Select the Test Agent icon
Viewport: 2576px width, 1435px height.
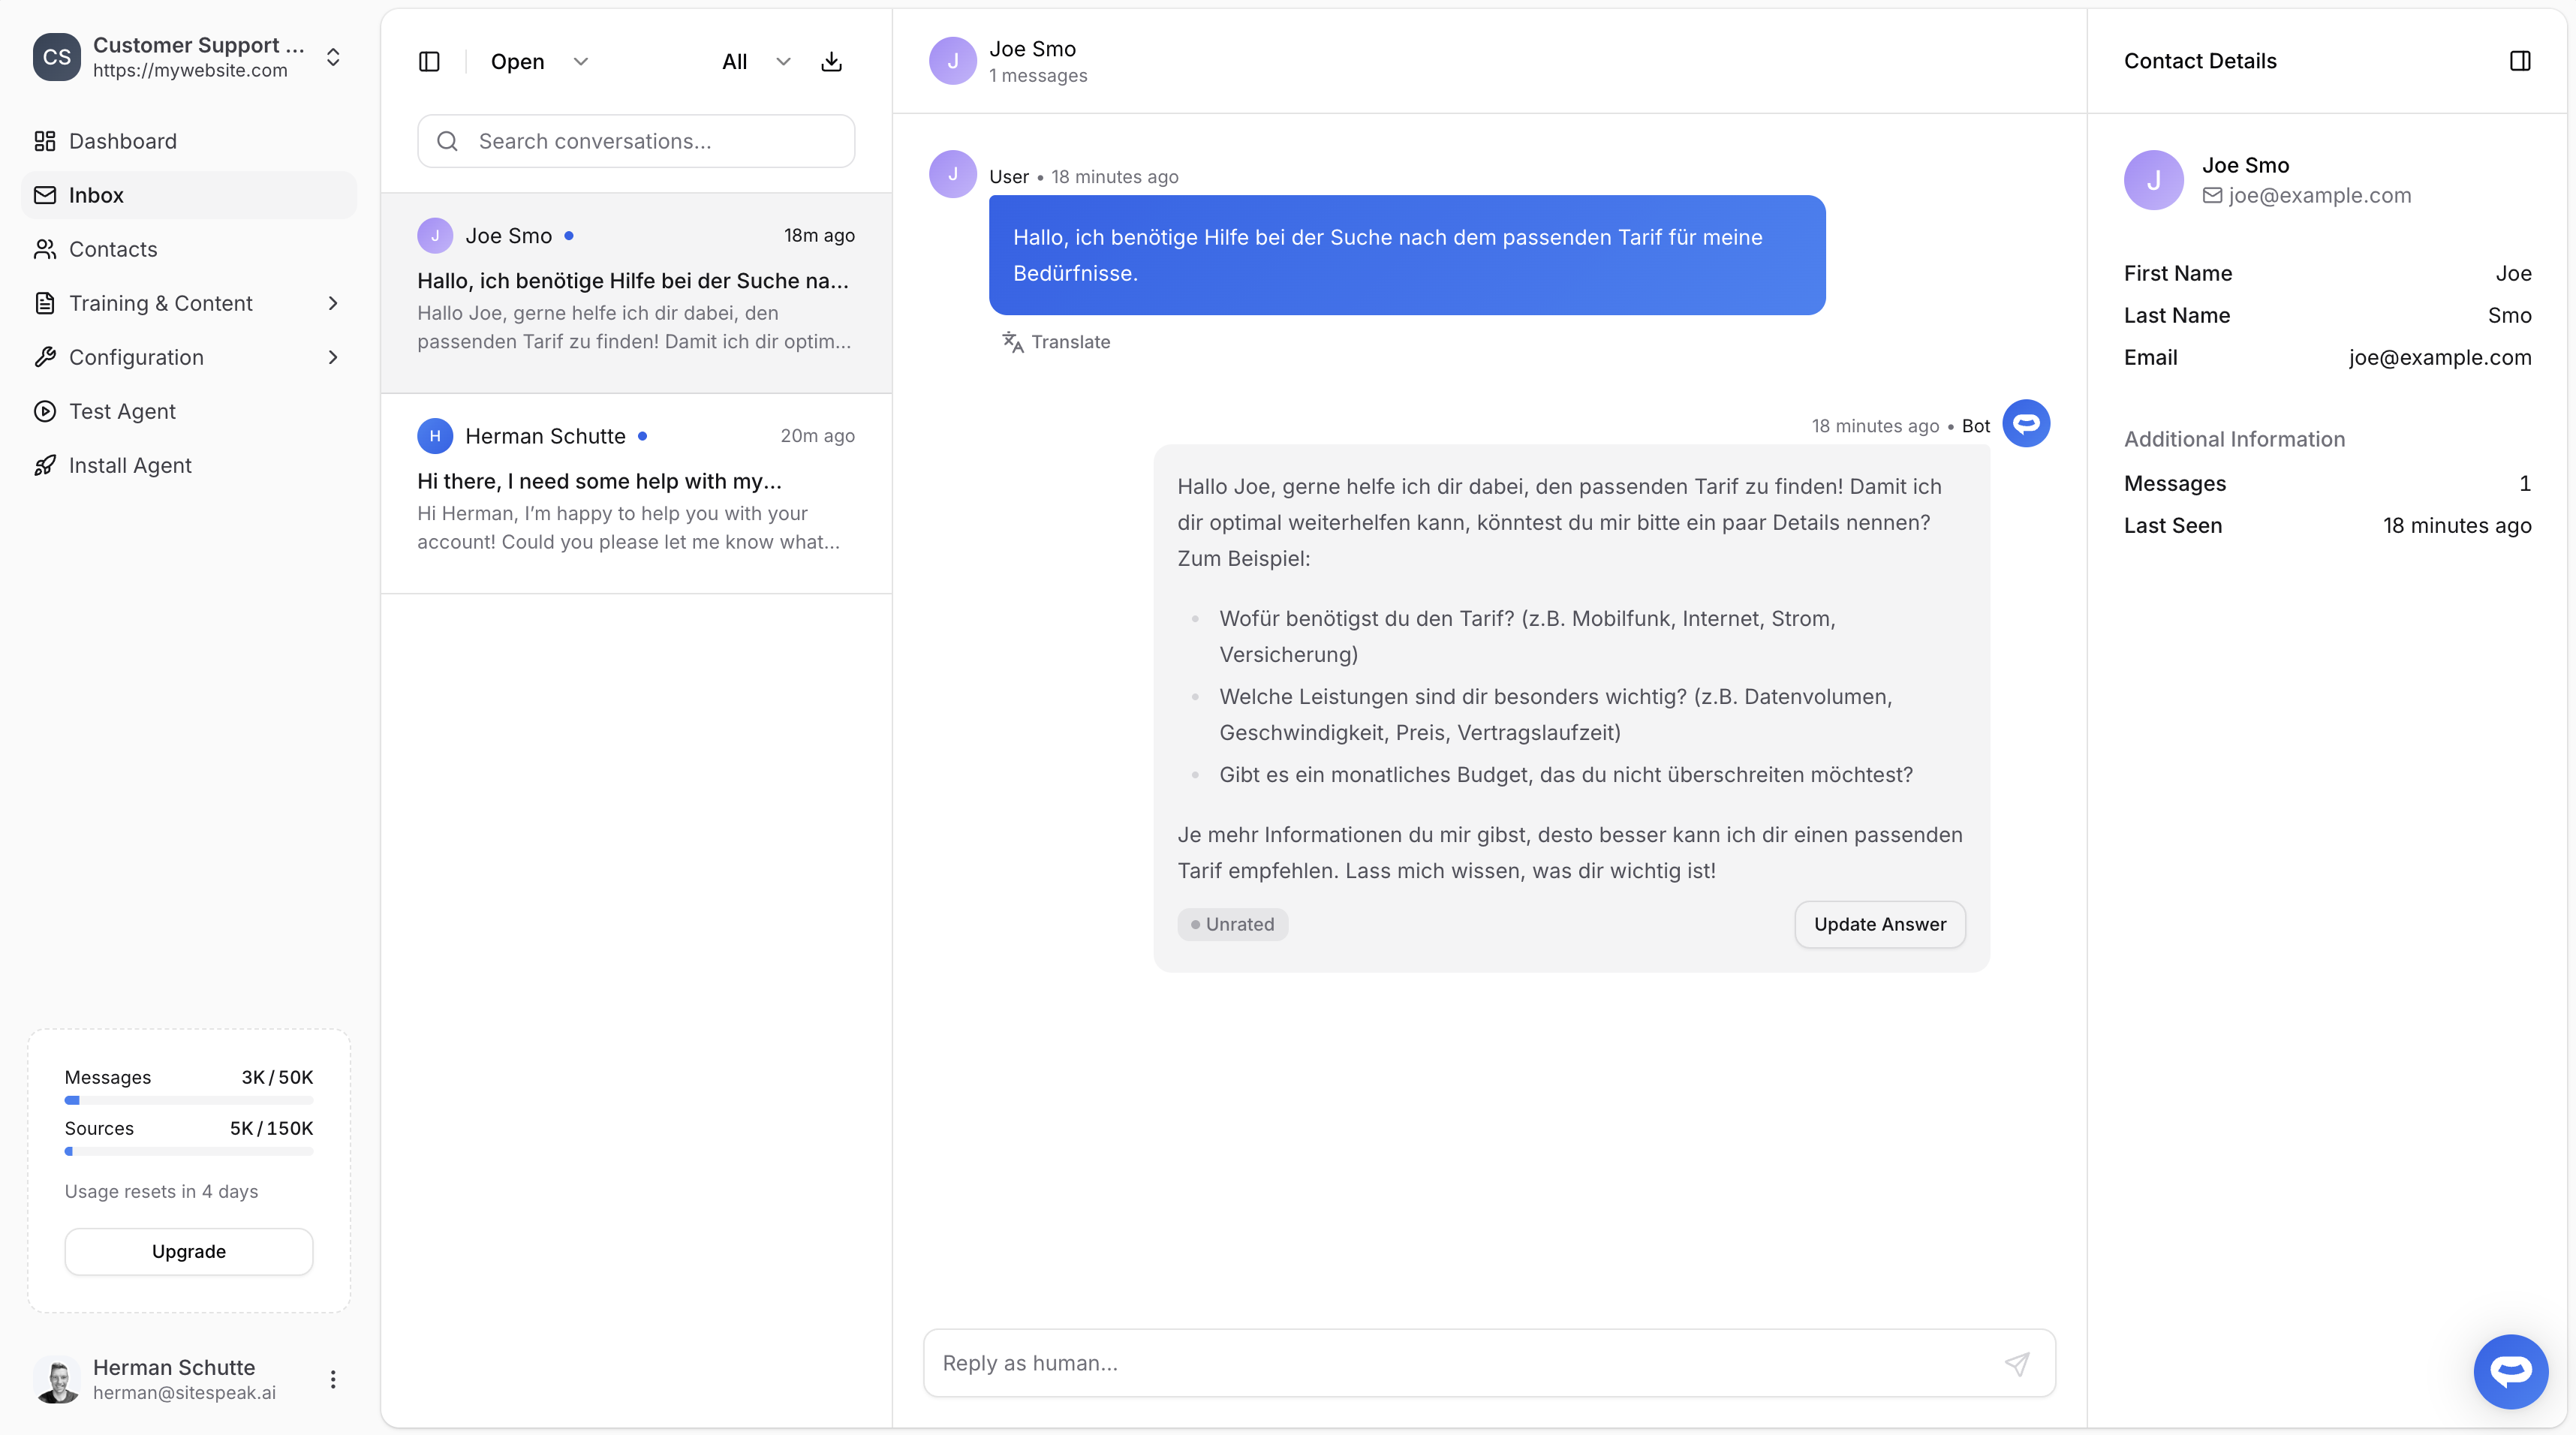click(x=44, y=411)
